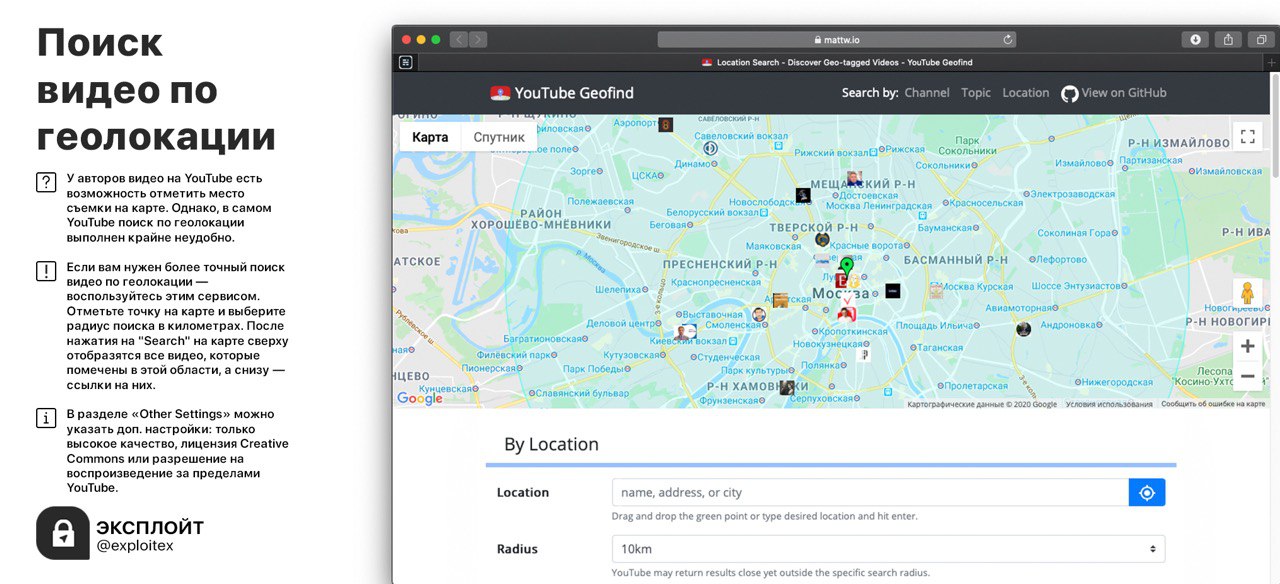Image resolution: width=1280 pixels, height=584 pixels.
Task: Click the blue locate-me button
Action: point(1147,493)
